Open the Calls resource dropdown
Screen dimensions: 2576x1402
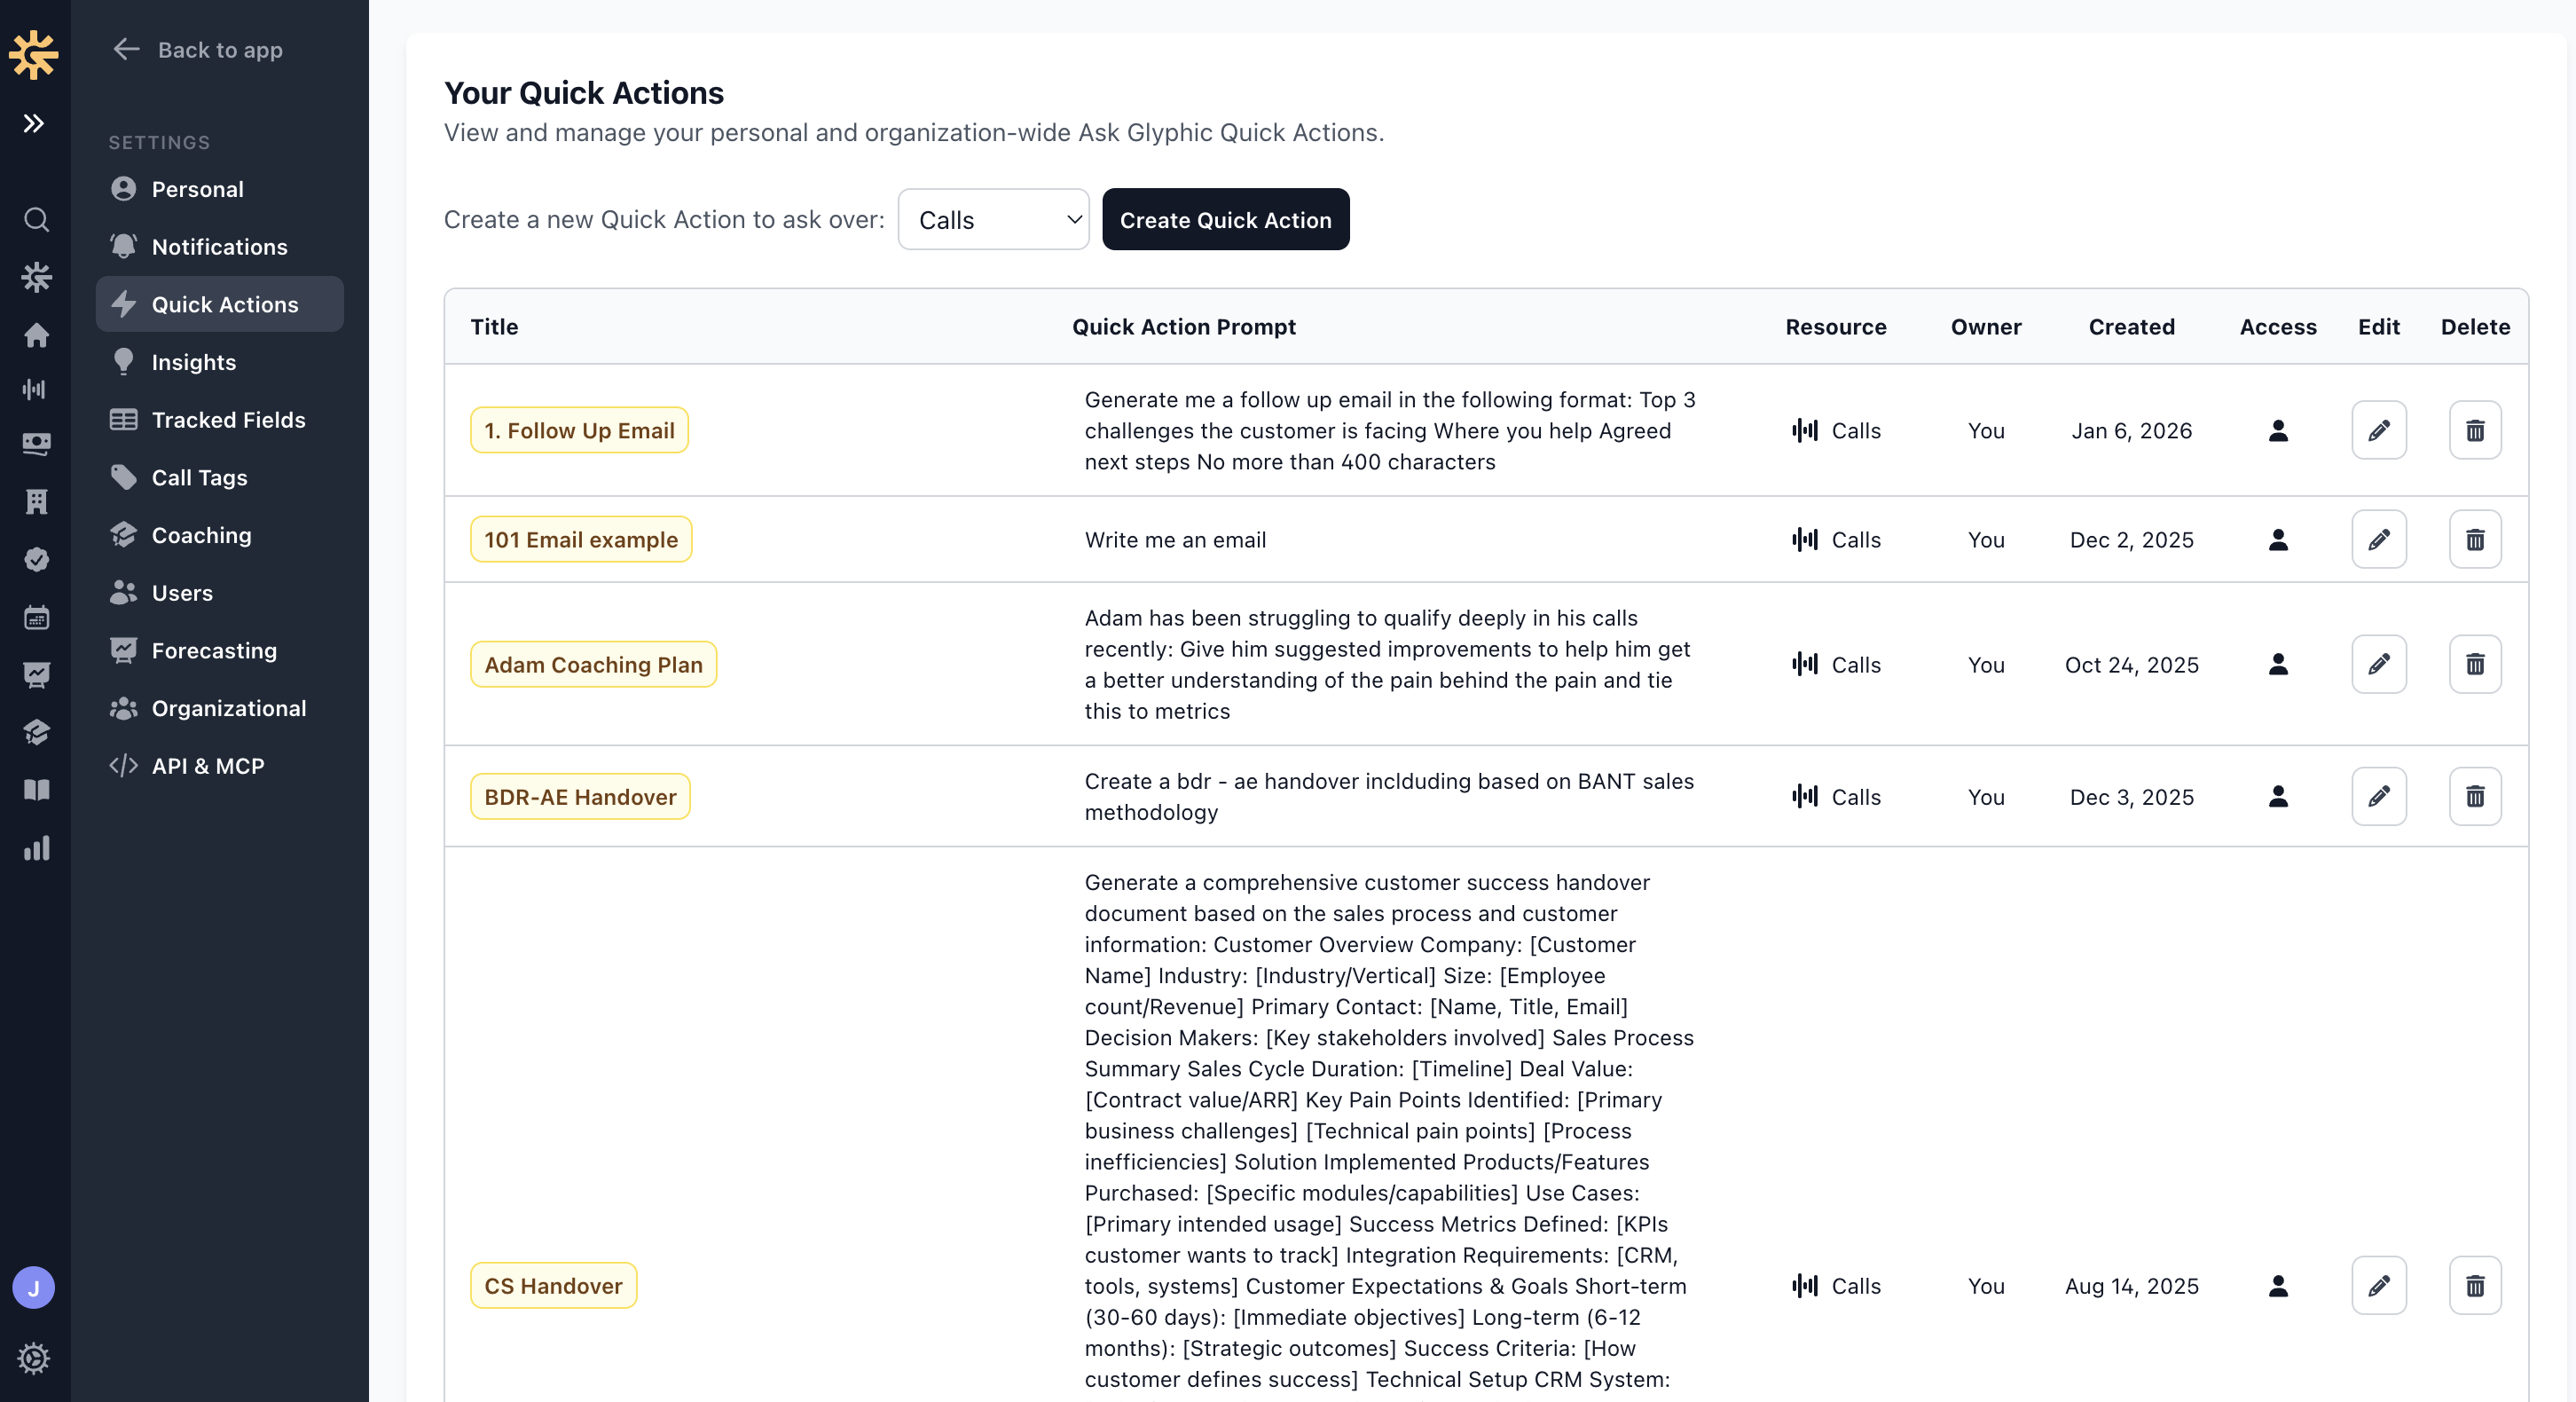point(994,219)
